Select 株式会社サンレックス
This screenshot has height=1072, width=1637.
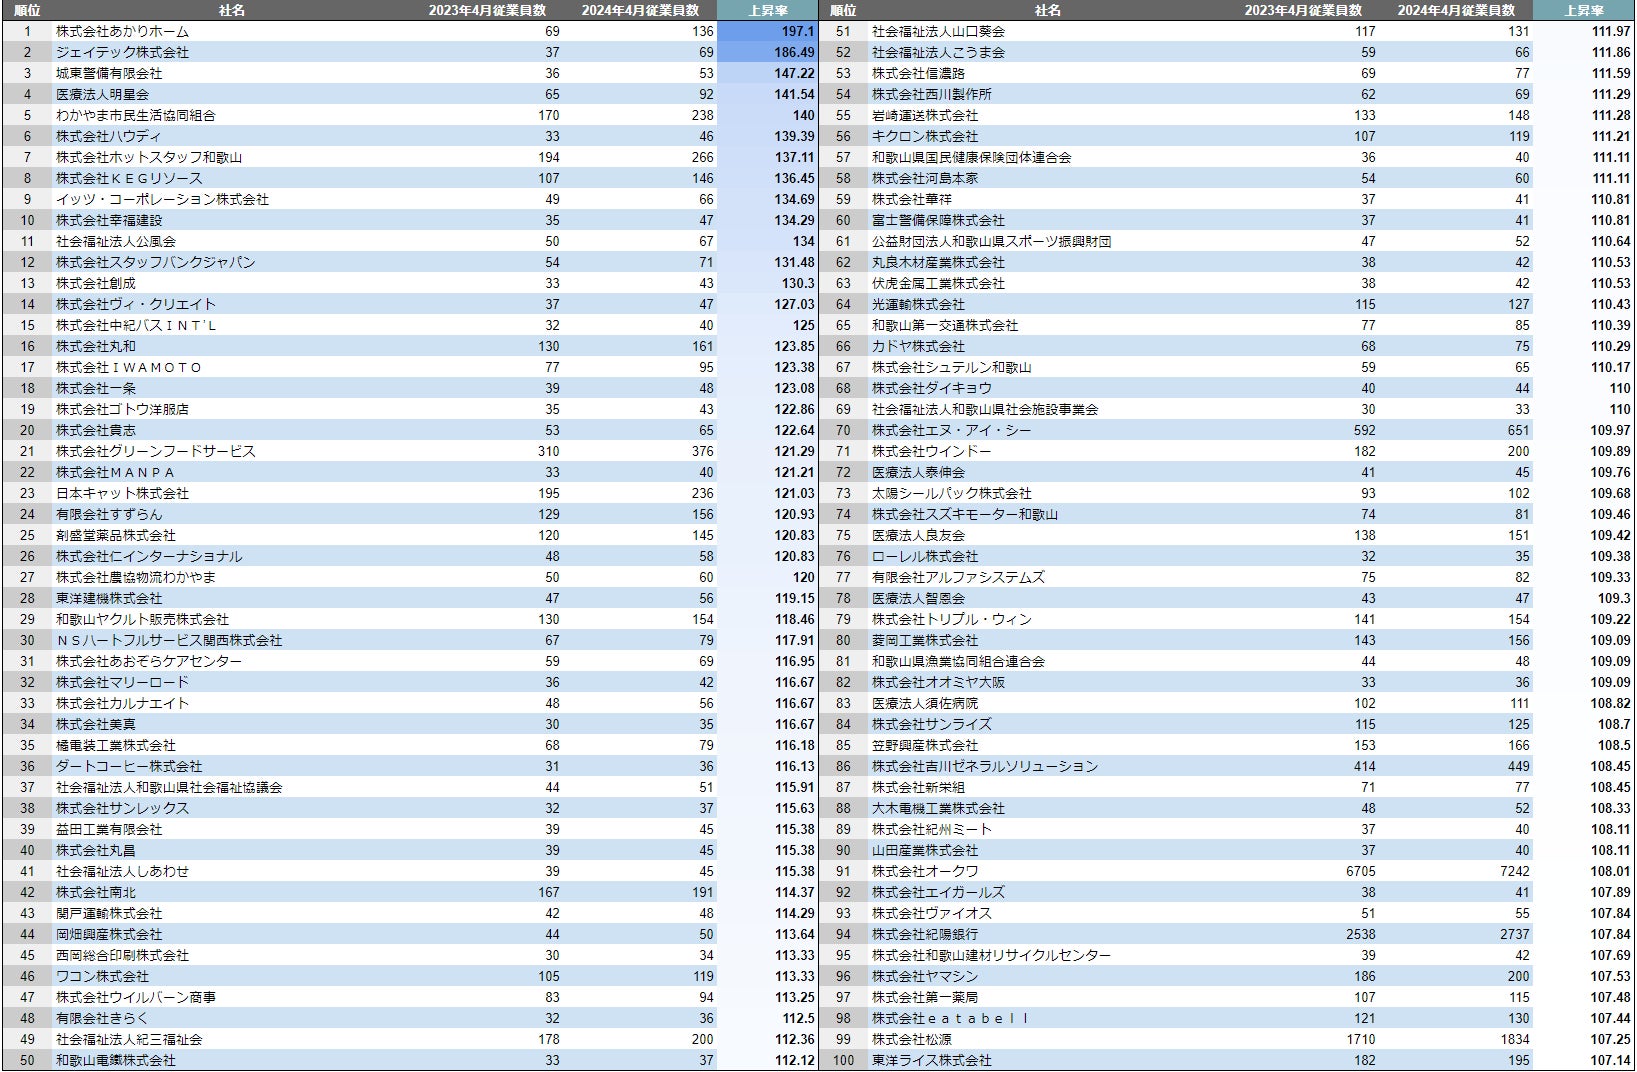click(122, 808)
